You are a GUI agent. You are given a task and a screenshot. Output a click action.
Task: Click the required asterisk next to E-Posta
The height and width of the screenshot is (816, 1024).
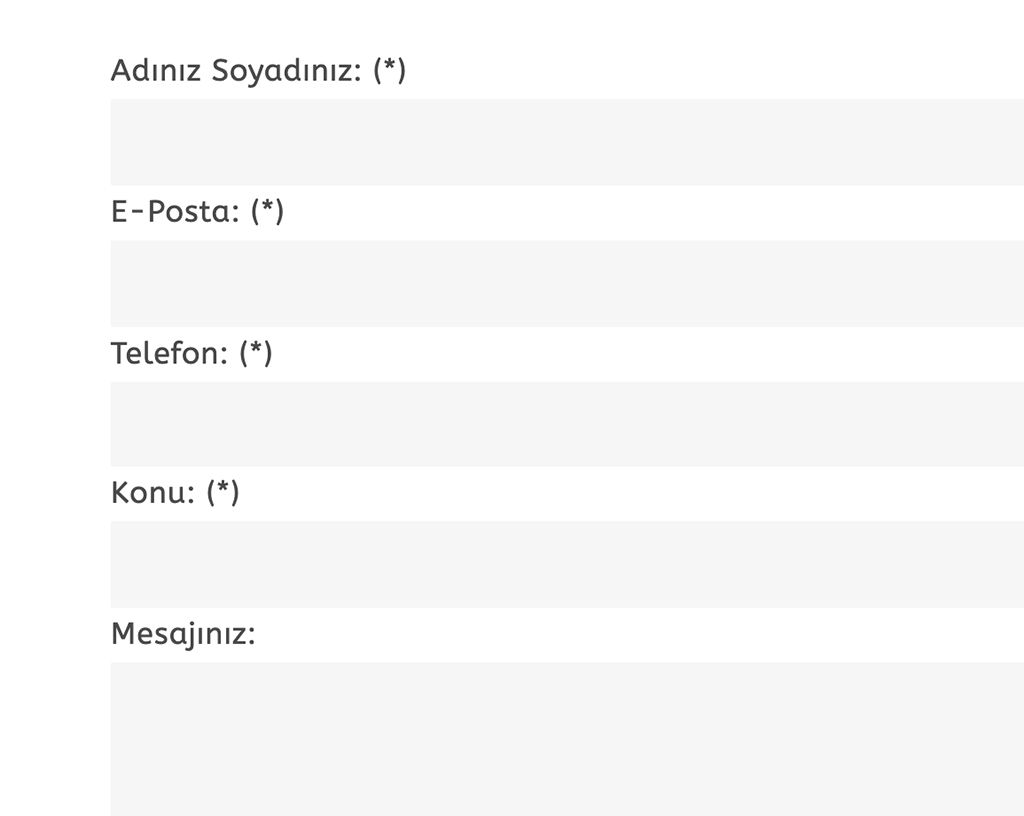coord(267,210)
